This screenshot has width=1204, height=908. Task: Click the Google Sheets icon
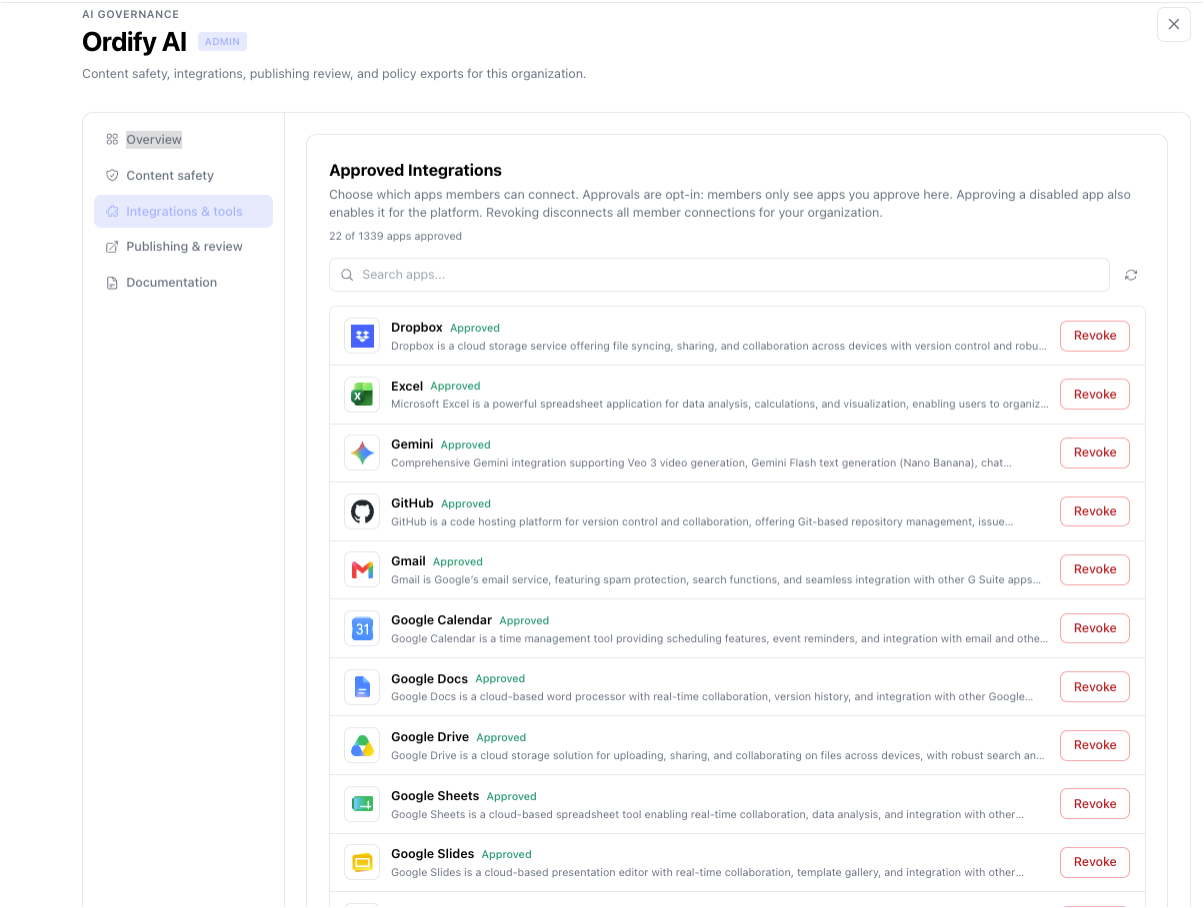point(362,804)
